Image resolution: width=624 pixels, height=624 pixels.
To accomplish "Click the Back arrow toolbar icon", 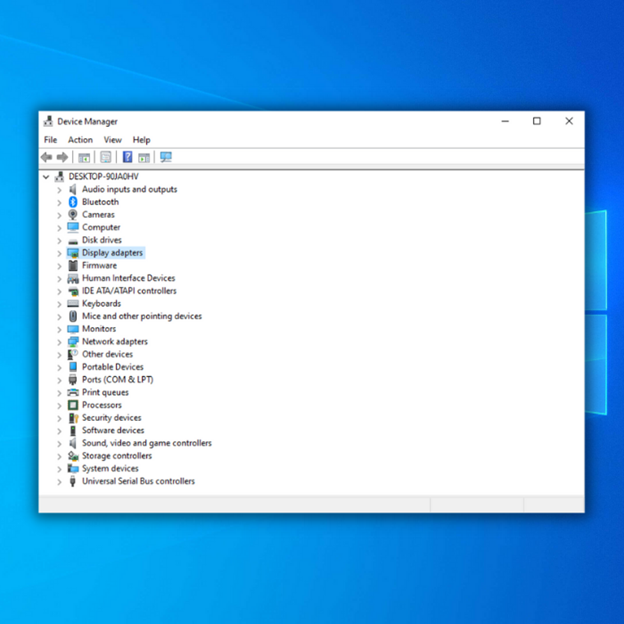I will (x=47, y=157).
